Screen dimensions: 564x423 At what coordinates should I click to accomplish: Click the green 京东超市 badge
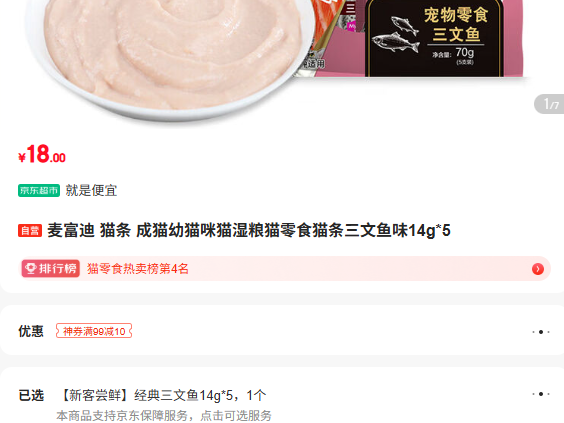click(39, 190)
